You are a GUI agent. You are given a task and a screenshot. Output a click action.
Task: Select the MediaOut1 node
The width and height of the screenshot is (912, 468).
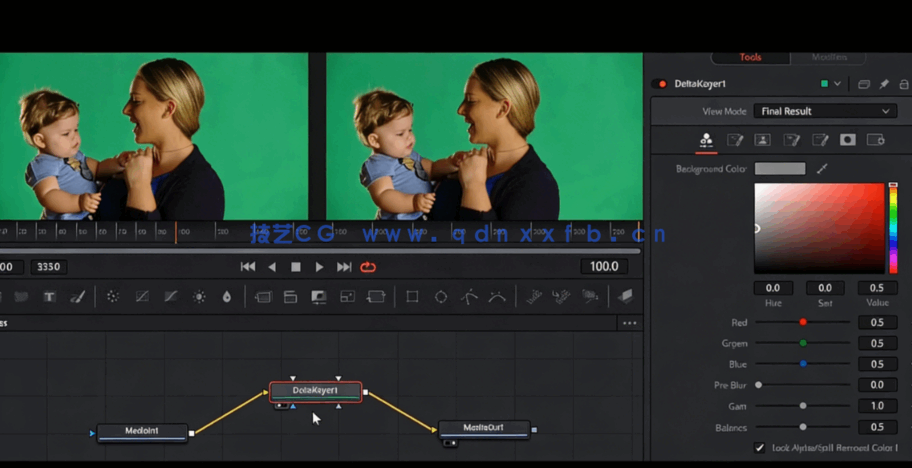click(x=484, y=428)
